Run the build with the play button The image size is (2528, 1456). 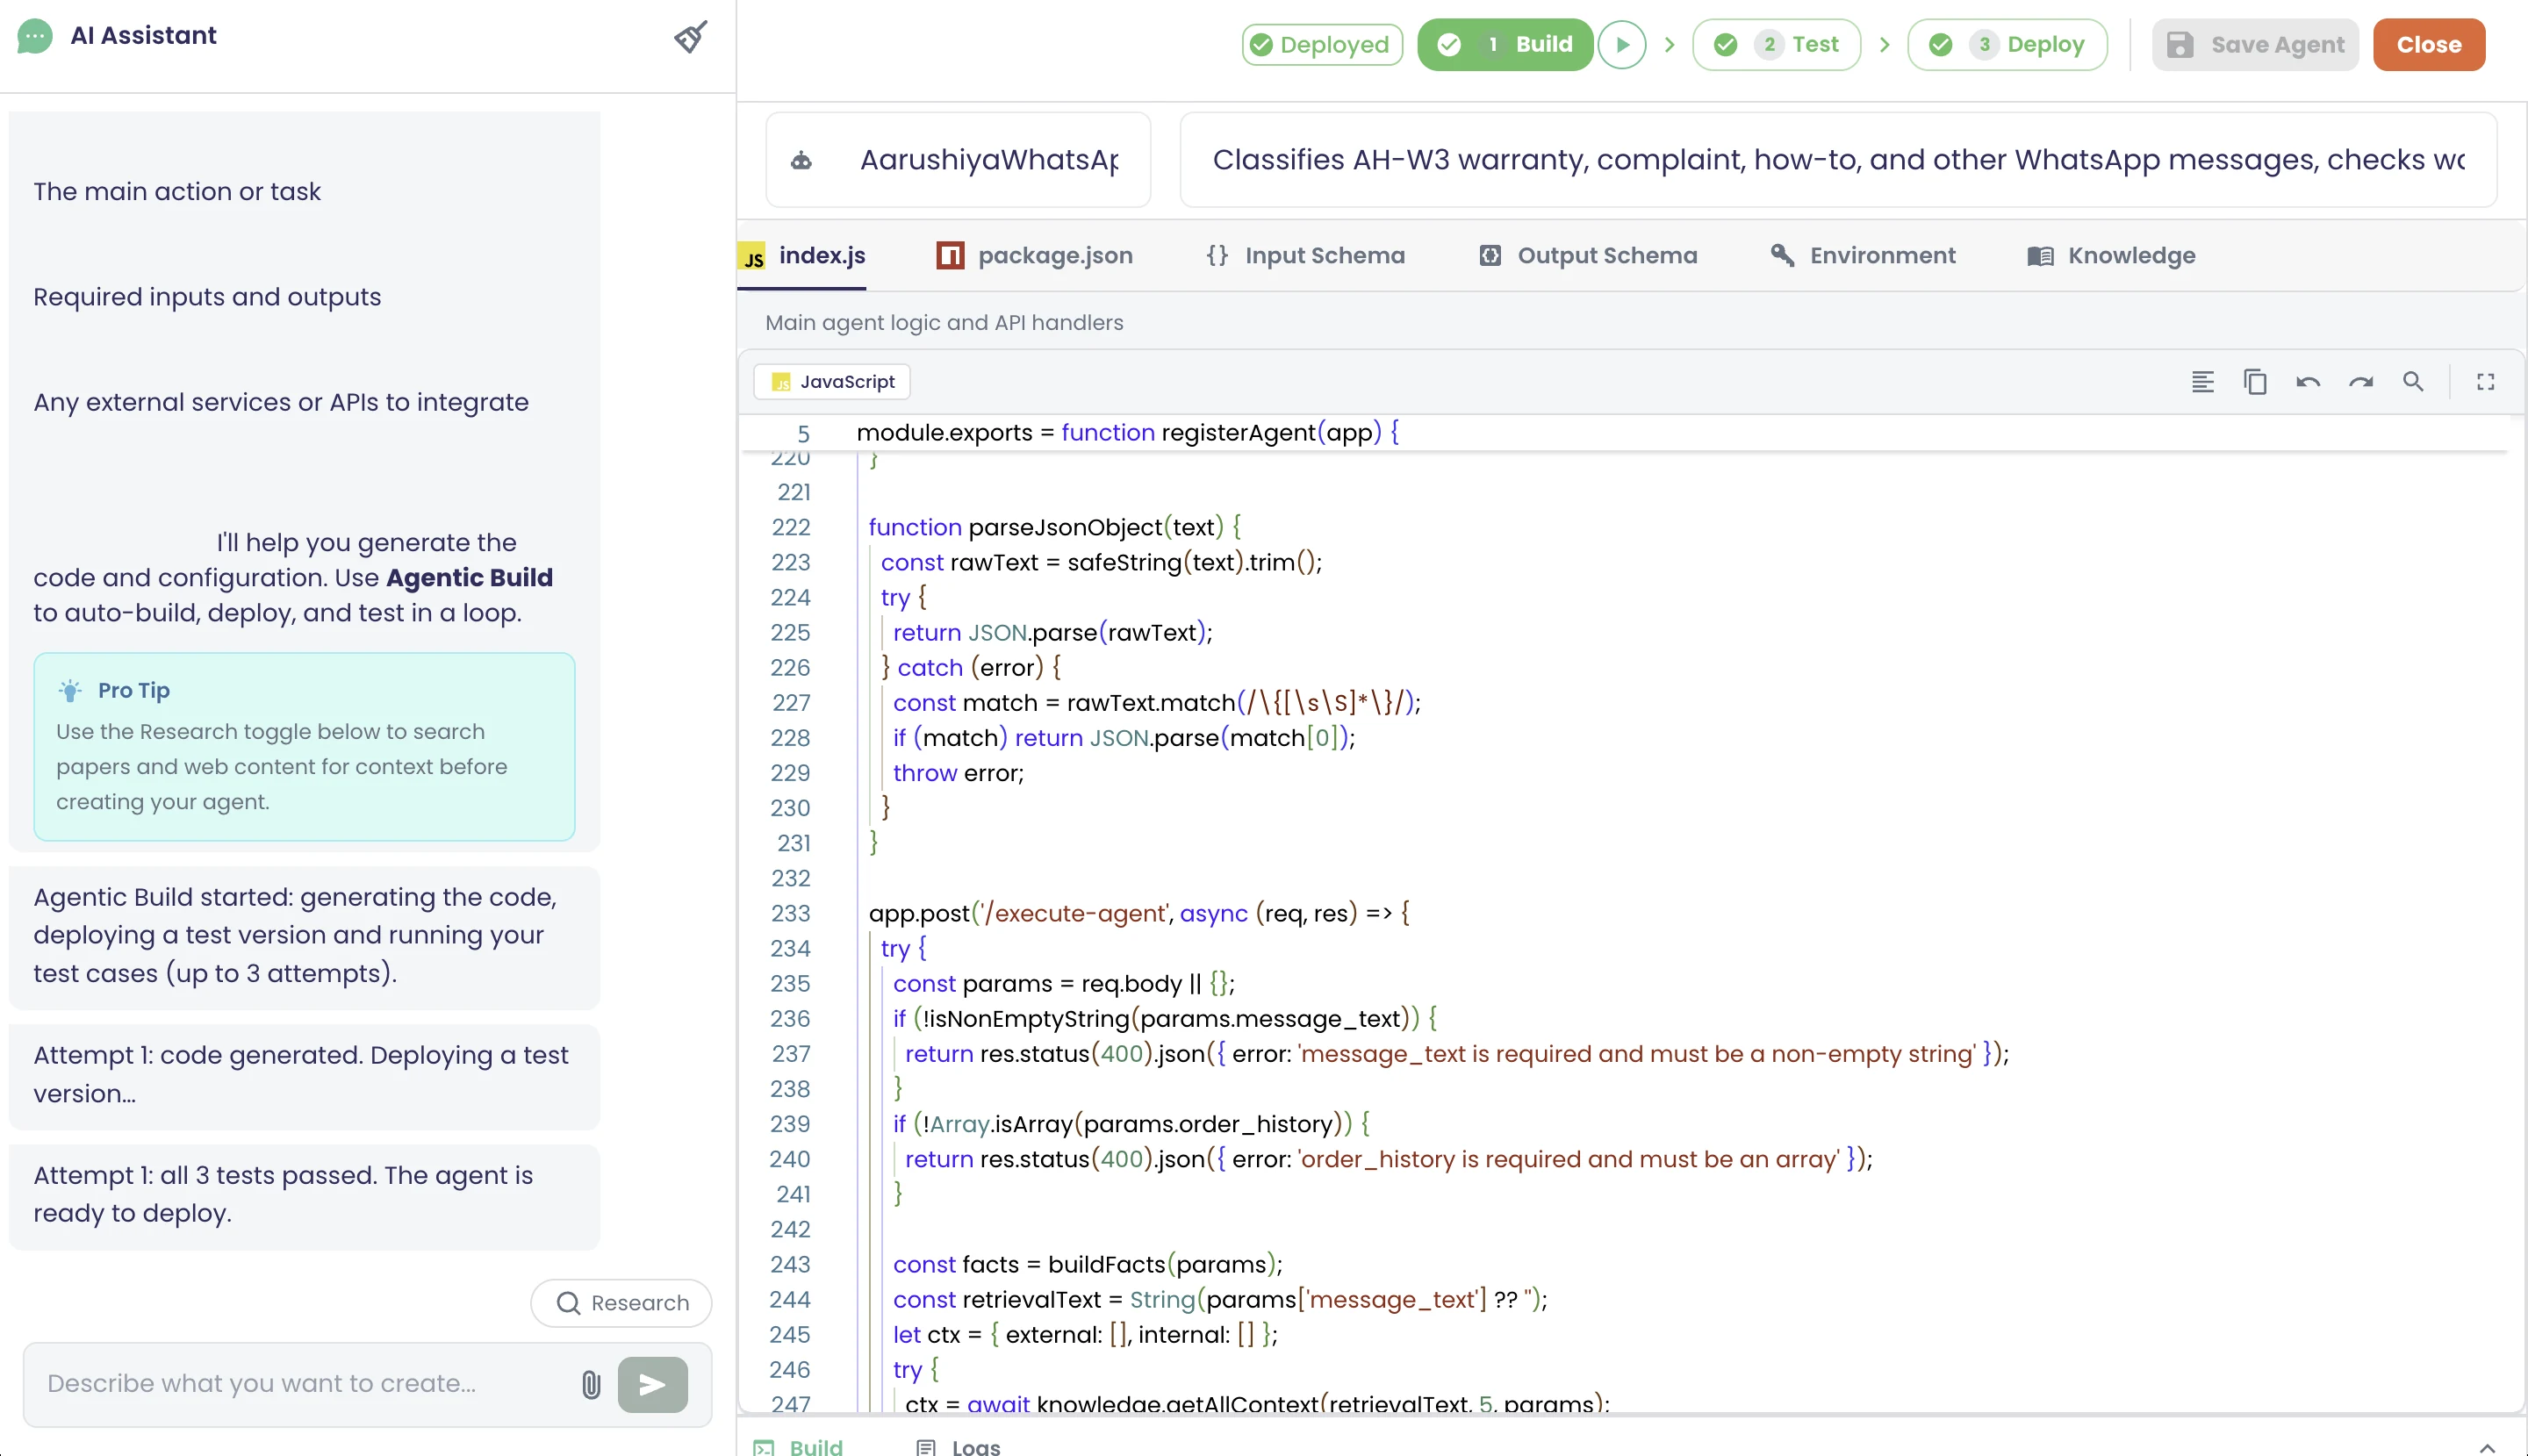pos(1622,45)
